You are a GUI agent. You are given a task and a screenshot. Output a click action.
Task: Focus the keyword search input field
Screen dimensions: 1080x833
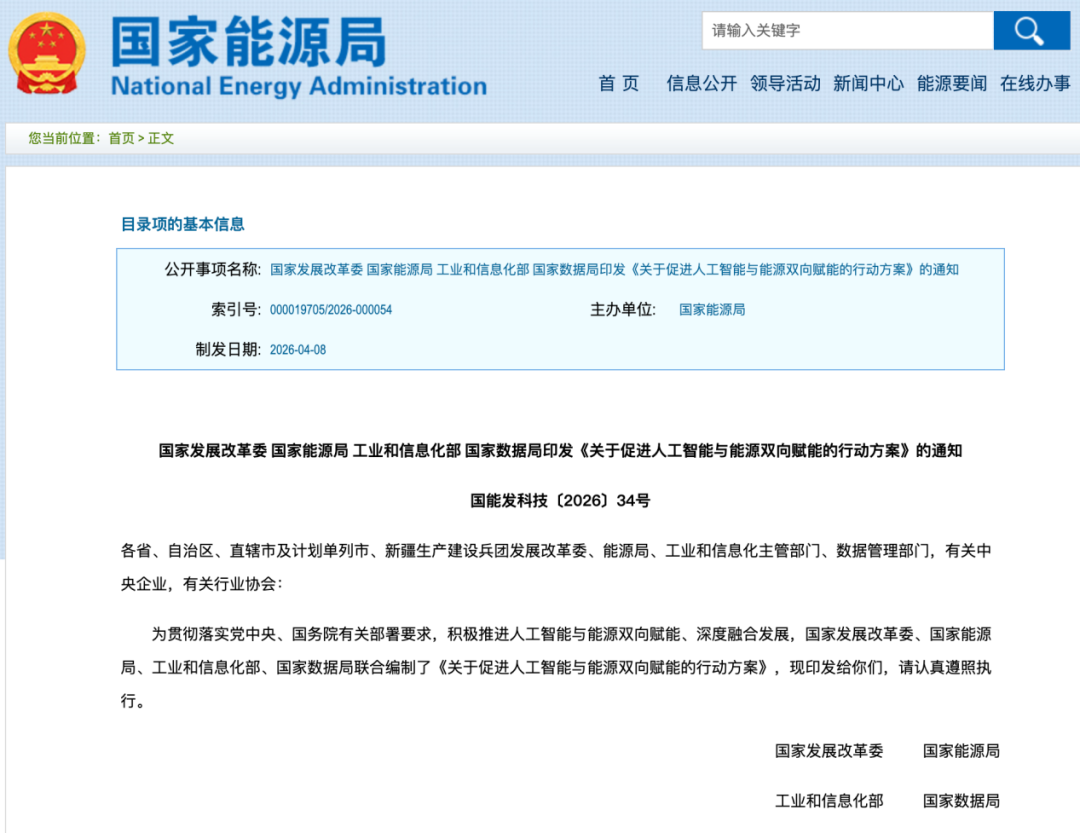[x=848, y=31]
